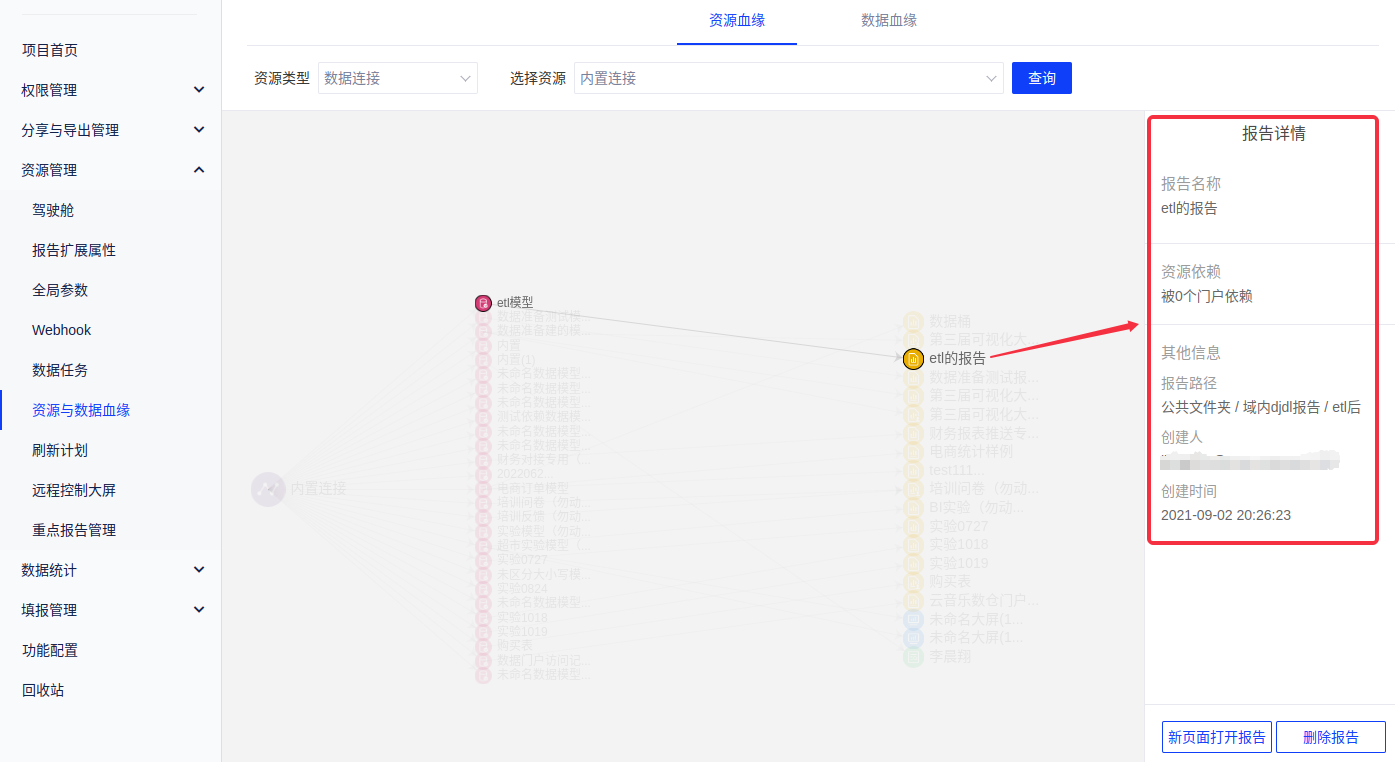1395x762 pixels.
Task: Select the 资源血缘 tab
Action: [737, 20]
